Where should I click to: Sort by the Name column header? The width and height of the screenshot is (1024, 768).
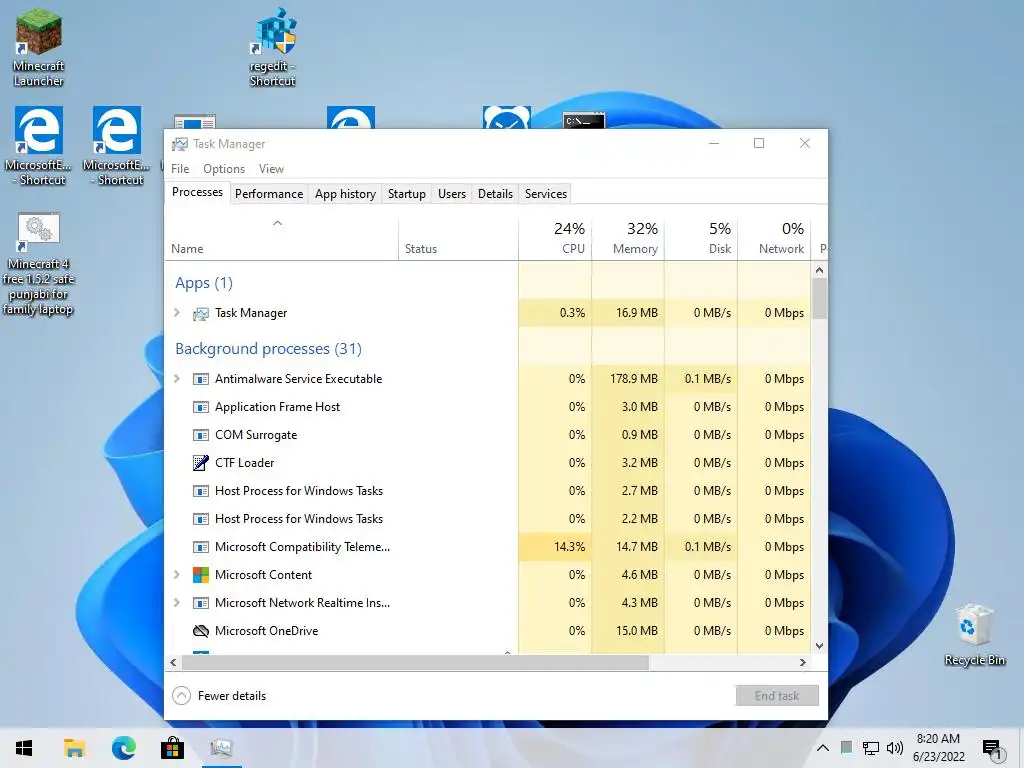pyautogui.click(x=281, y=238)
